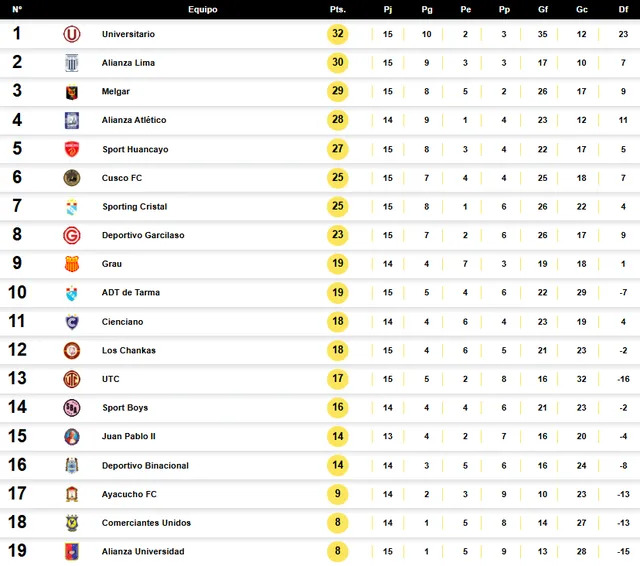Viewport: 640px width, 566px height.
Task: Click the Alianza Universidad crest
Action: [72, 551]
